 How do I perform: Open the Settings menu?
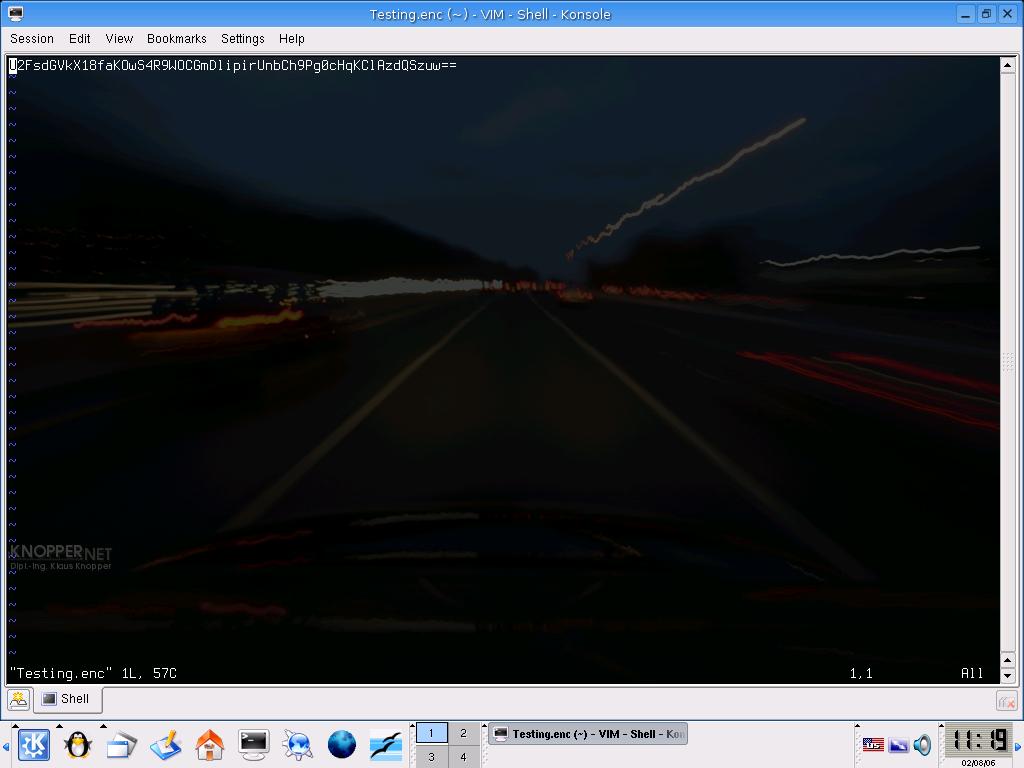(242, 39)
